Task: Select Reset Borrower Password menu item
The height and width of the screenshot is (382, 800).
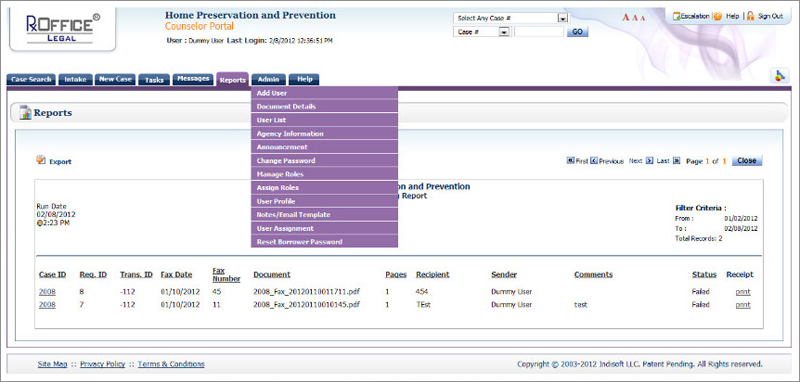Action: coord(324,242)
